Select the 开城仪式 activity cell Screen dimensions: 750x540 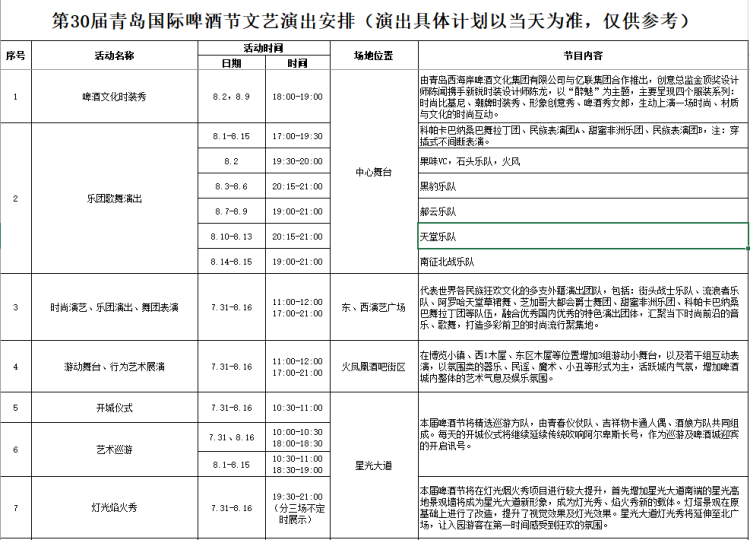(114, 408)
